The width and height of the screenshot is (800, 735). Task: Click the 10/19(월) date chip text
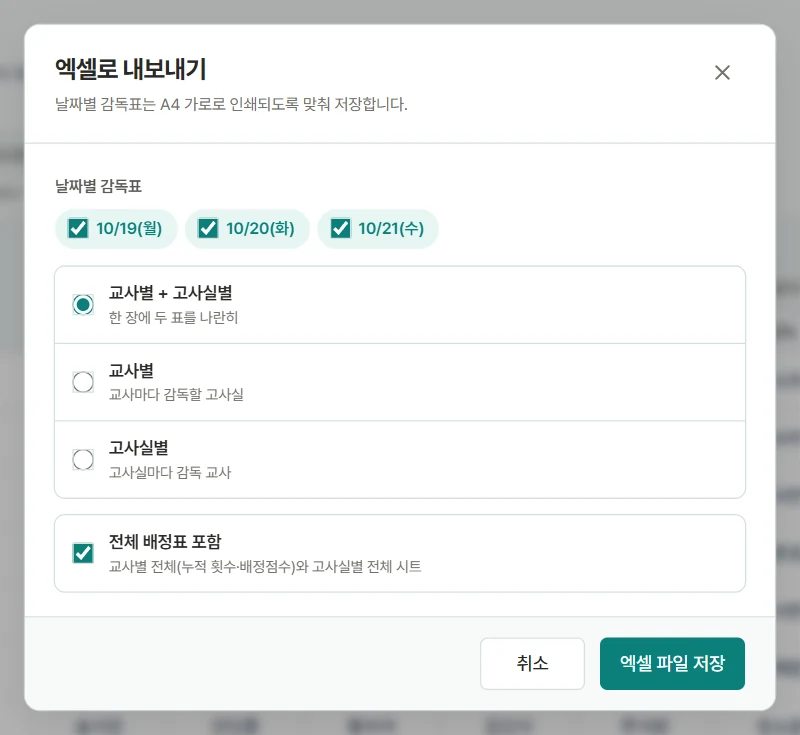129,229
